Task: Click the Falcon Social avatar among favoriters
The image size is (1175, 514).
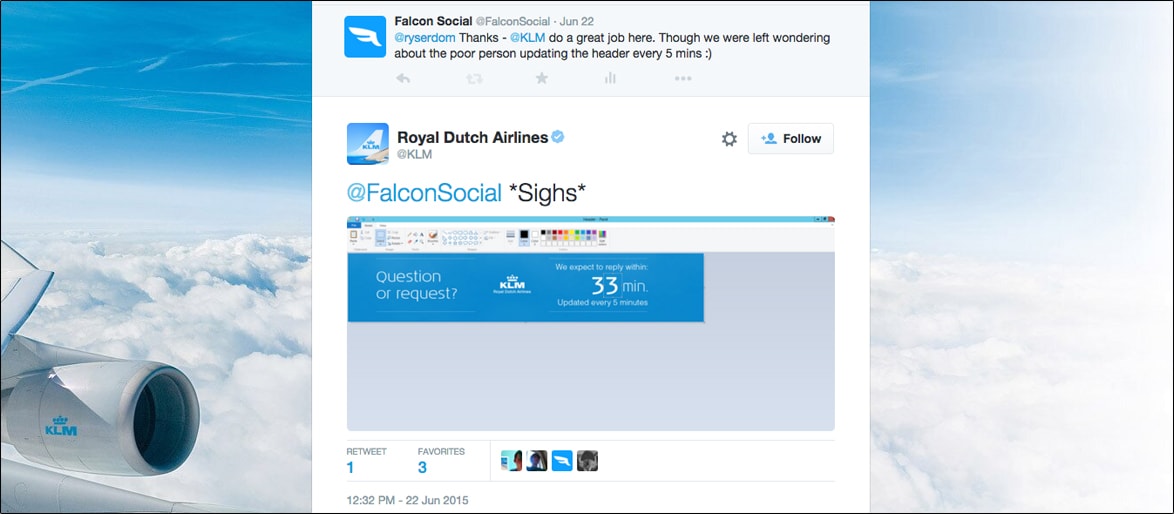Action: click(562, 460)
